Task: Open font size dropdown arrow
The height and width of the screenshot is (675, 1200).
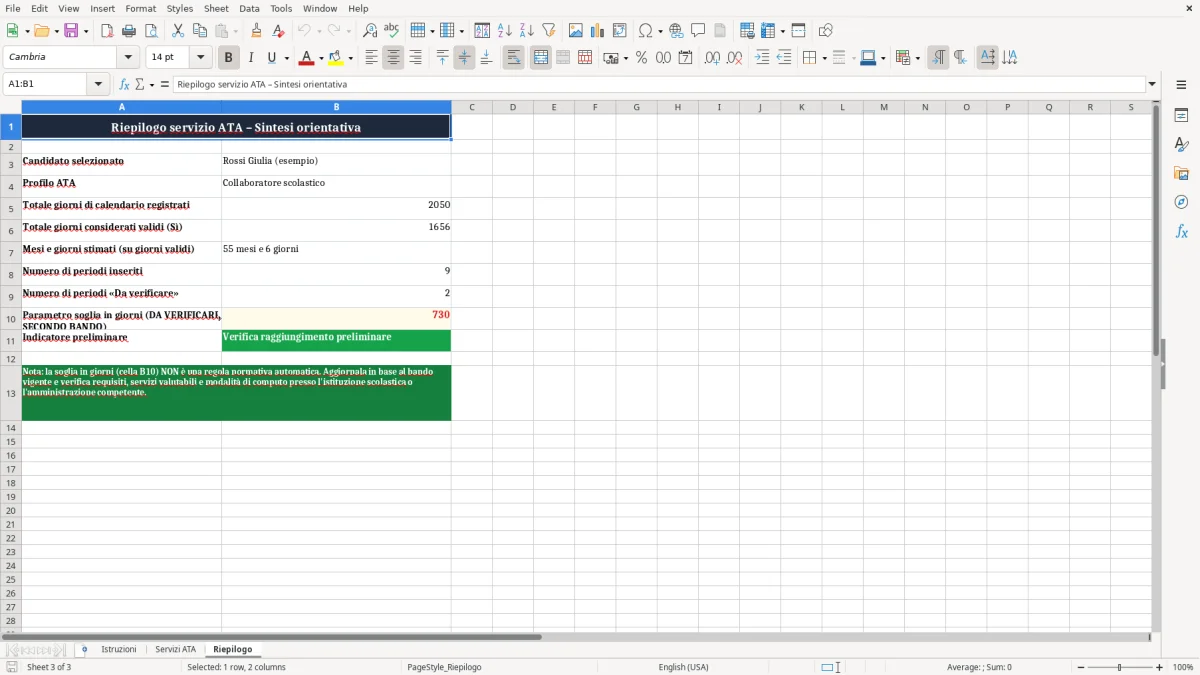Action: coord(200,58)
